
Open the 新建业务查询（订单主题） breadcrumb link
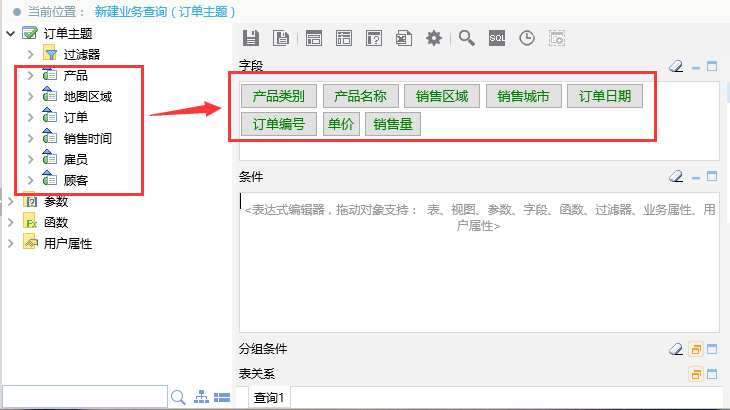(165, 12)
